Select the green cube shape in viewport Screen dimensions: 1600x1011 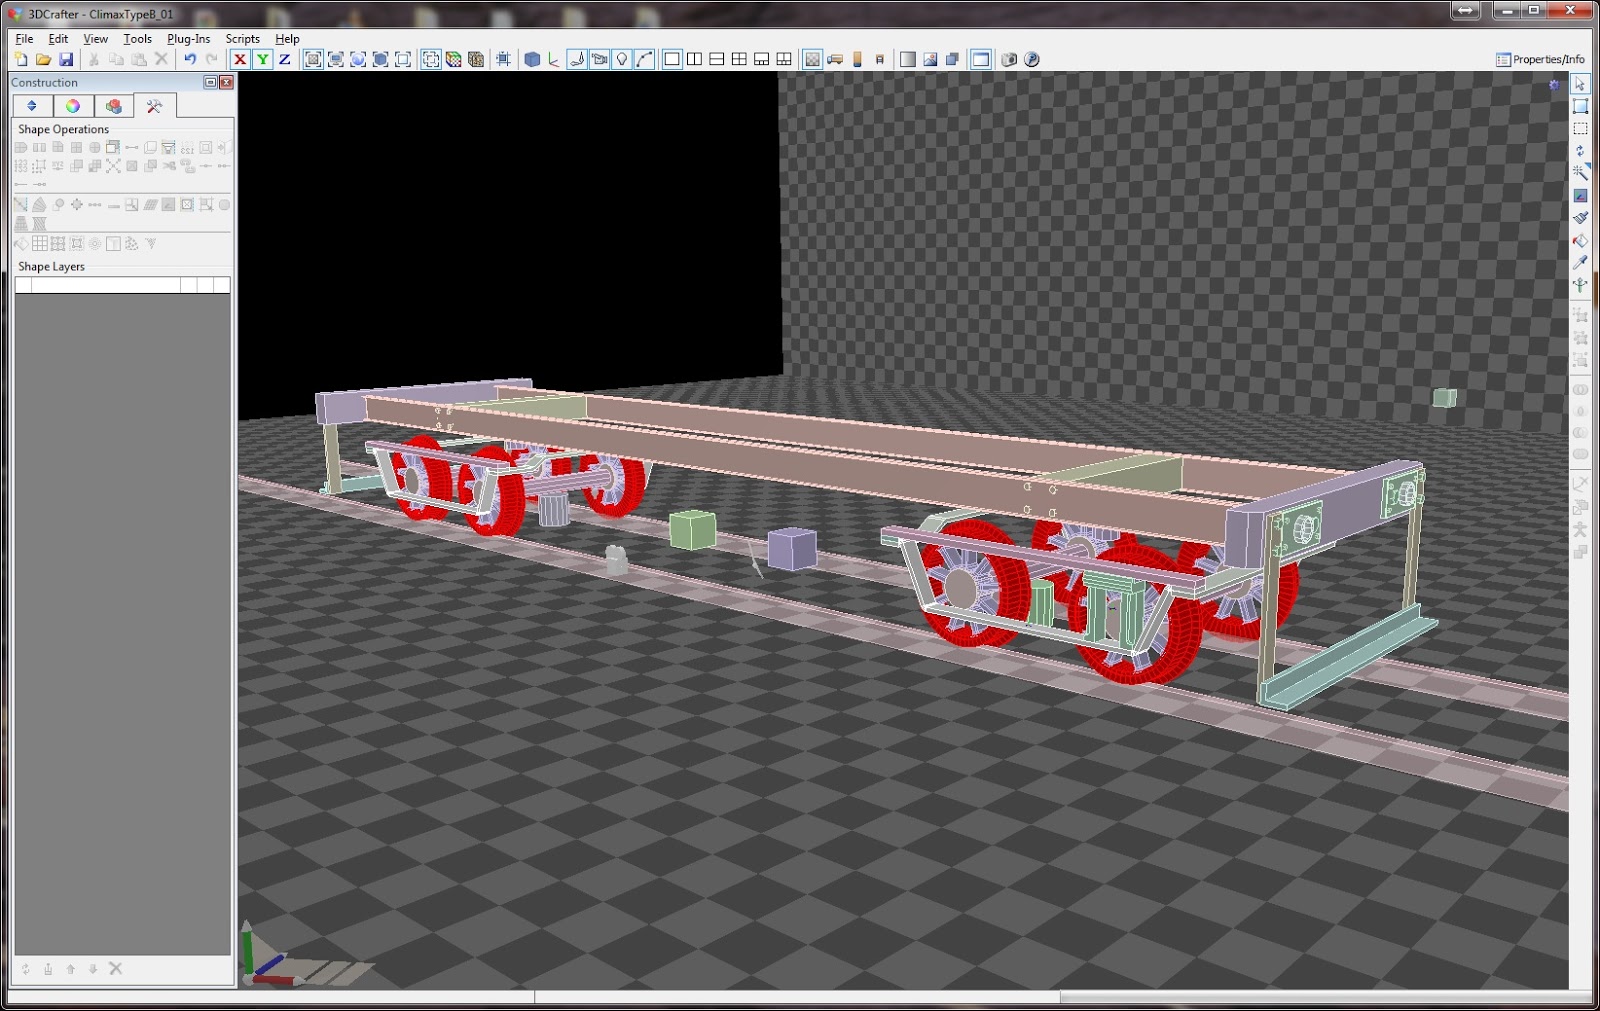(x=692, y=529)
